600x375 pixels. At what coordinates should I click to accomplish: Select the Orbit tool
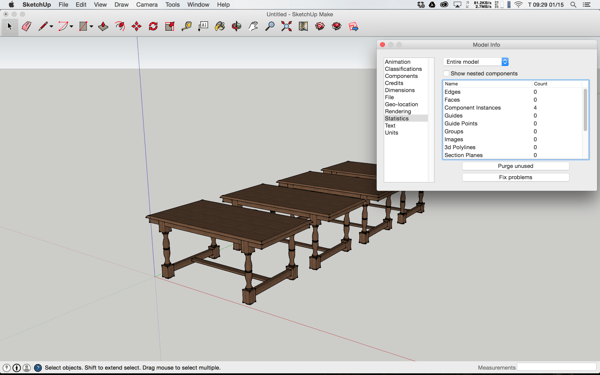coord(236,26)
